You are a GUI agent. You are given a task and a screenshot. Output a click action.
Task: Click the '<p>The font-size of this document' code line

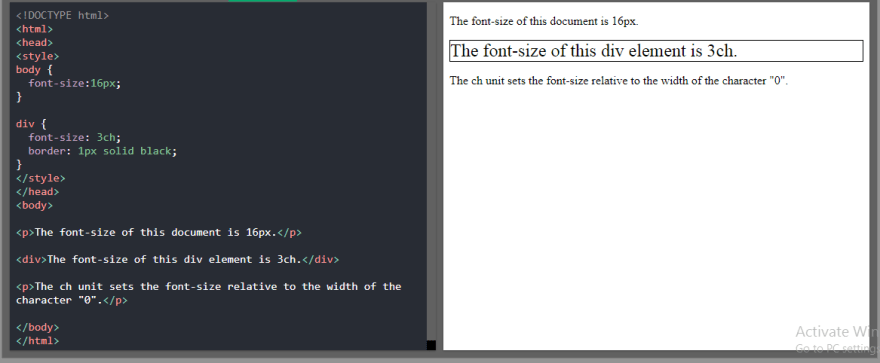(159, 232)
